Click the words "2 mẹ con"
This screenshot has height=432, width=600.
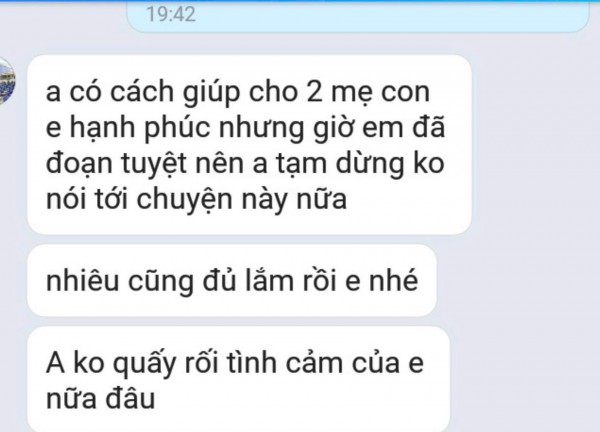[368, 92]
